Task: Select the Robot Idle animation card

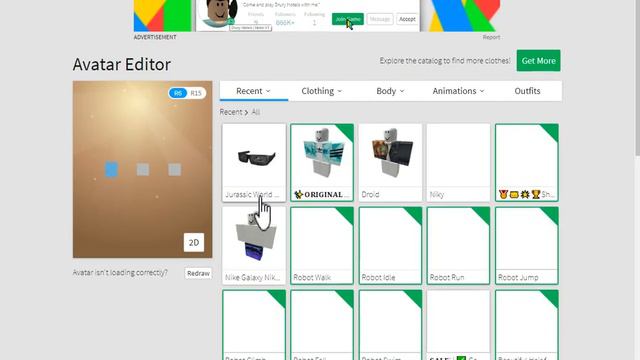Action: pyautogui.click(x=390, y=245)
